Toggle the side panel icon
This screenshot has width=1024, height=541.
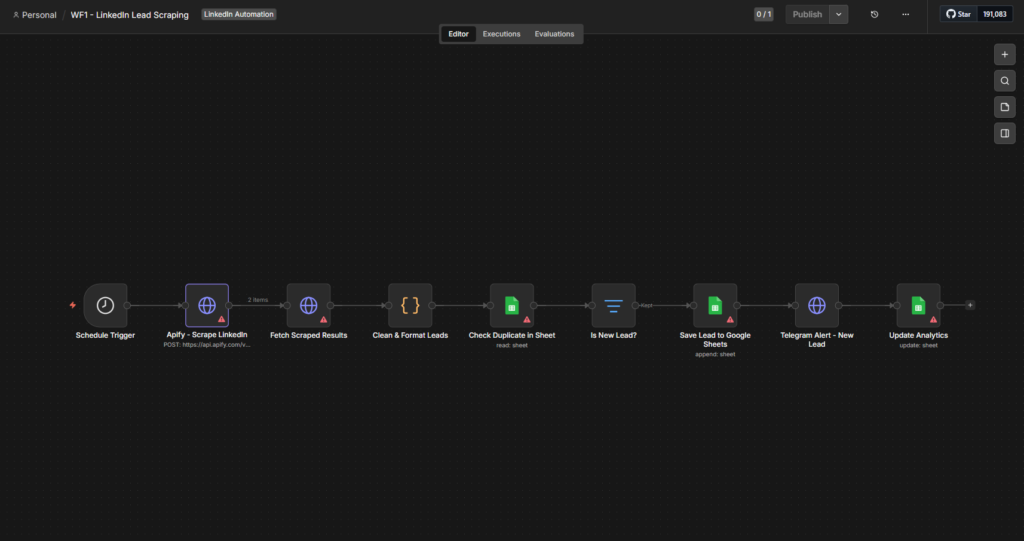point(1005,133)
